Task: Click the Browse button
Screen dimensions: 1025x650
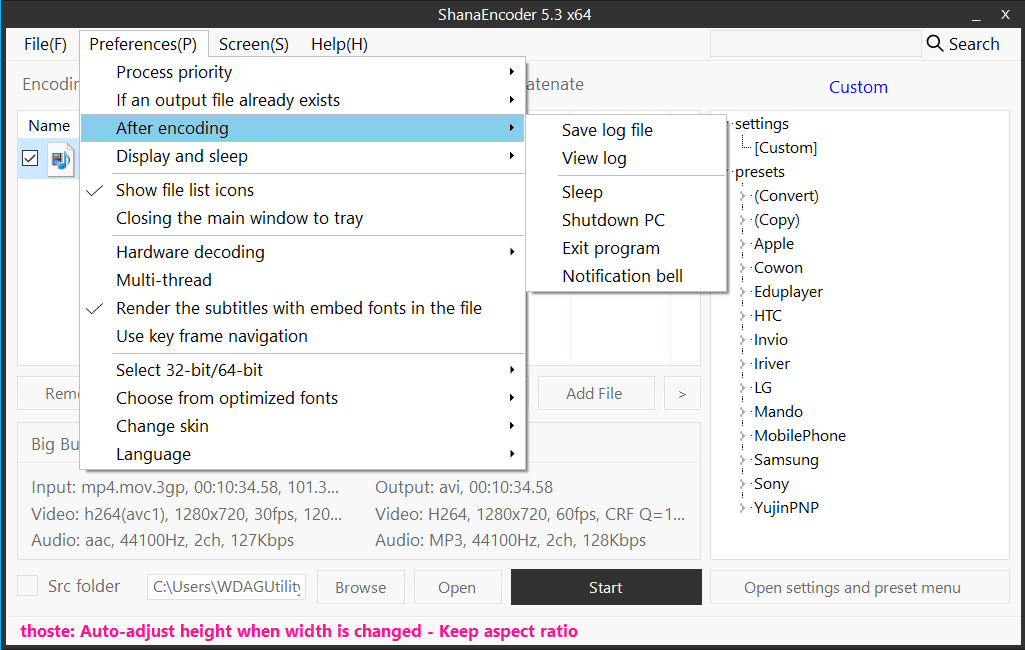Action: click(360, 587)
